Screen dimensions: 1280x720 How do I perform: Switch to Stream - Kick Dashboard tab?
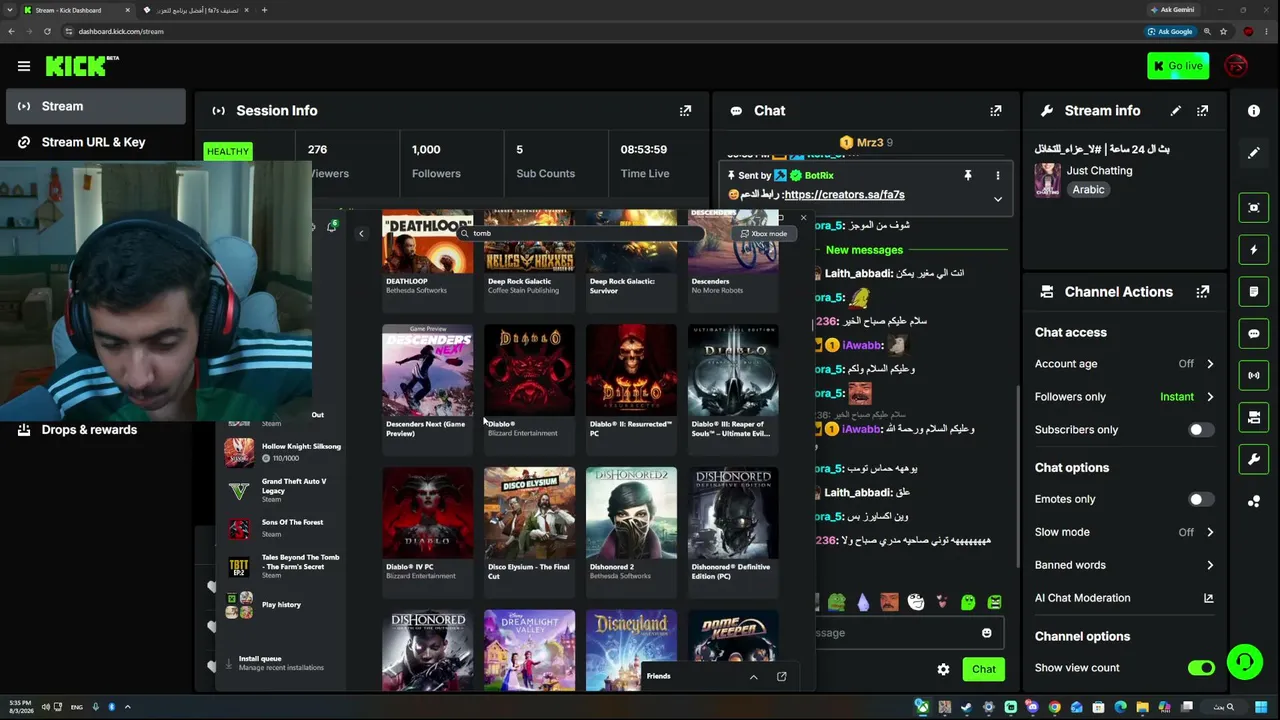[x=77, y=10]
